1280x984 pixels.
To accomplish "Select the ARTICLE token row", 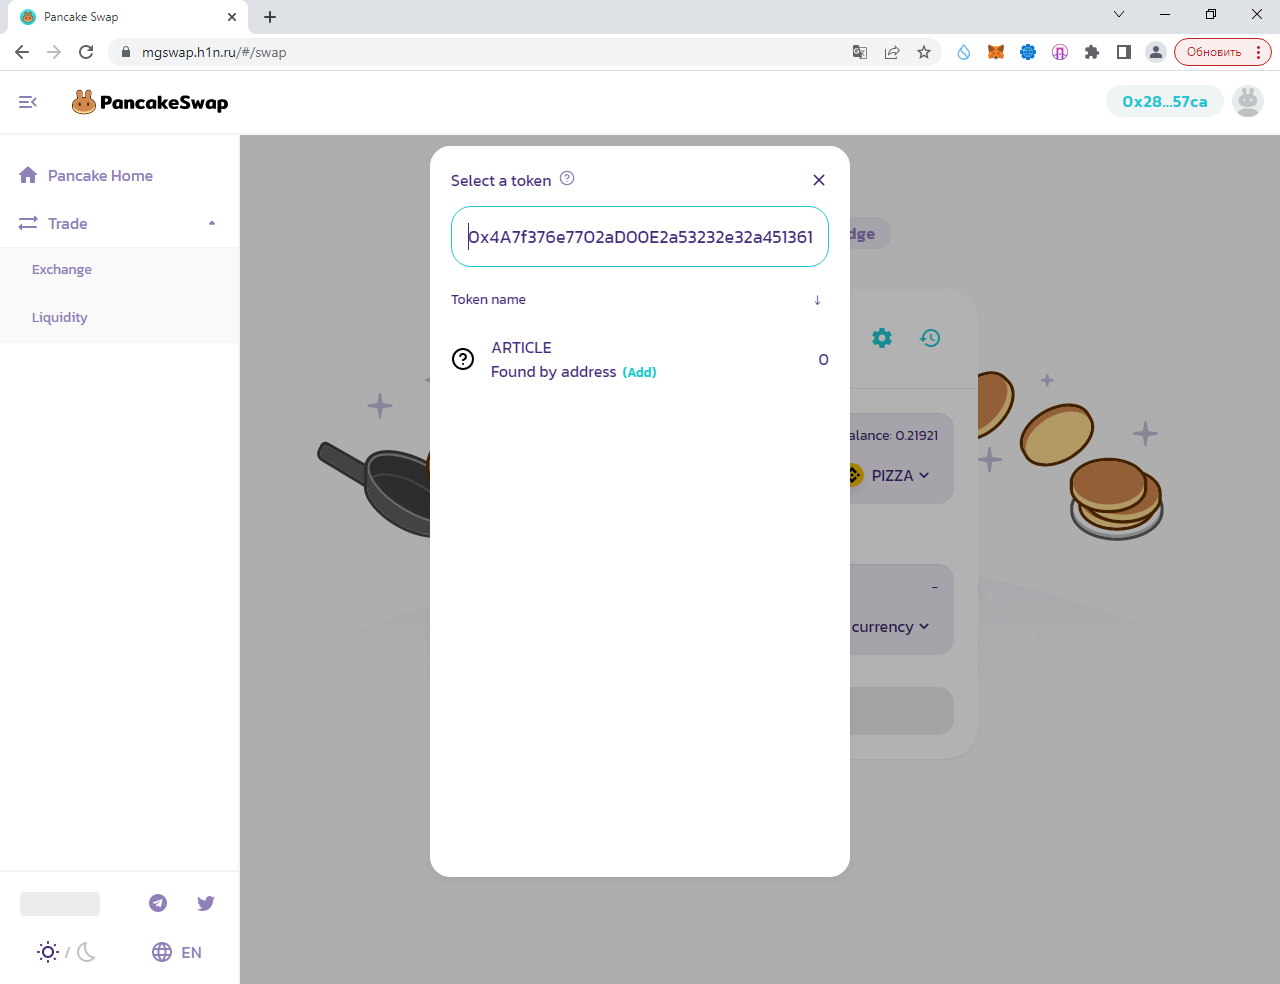I will click(640, 359).
